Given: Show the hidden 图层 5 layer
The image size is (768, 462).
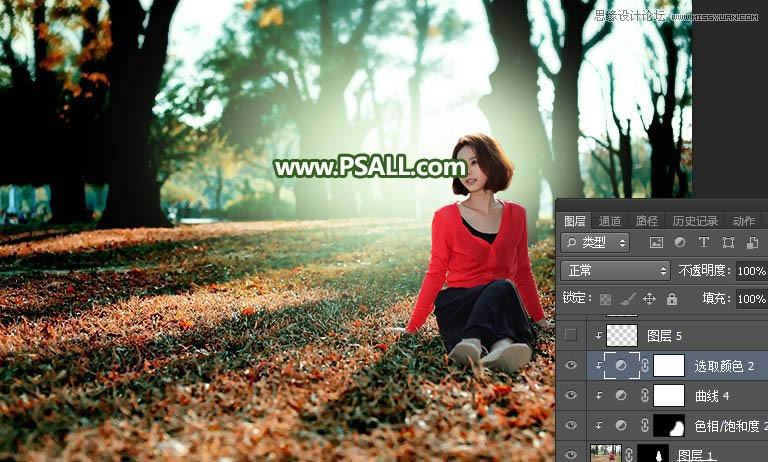Looking at the screenshot, I should (571, 336).
